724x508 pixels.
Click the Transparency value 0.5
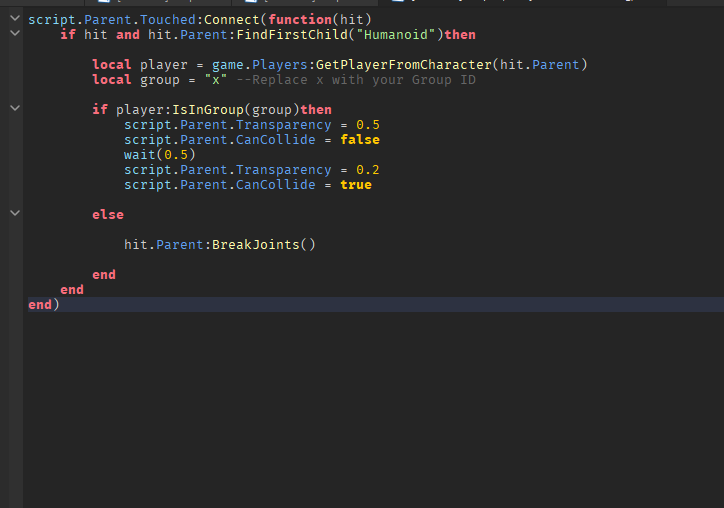(x=367, y=125)
